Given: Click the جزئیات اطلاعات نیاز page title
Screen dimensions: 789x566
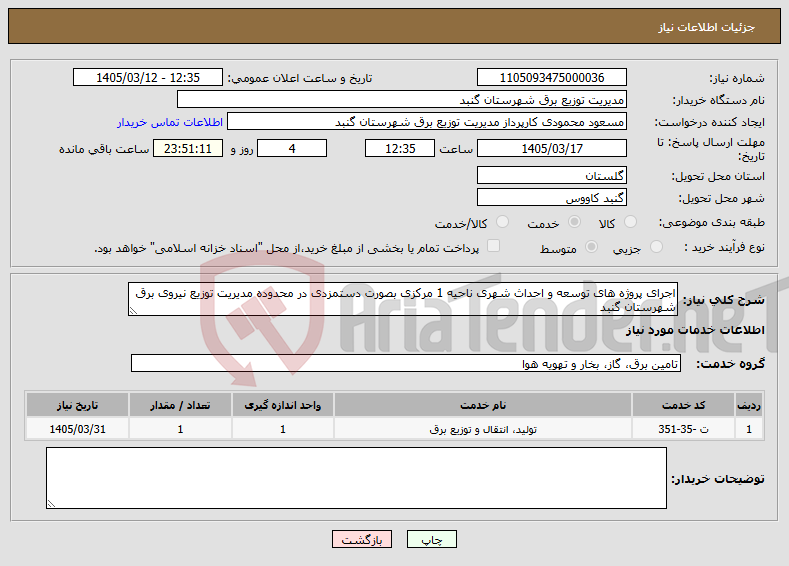Looking at the screenshot, I should [706, 27].
